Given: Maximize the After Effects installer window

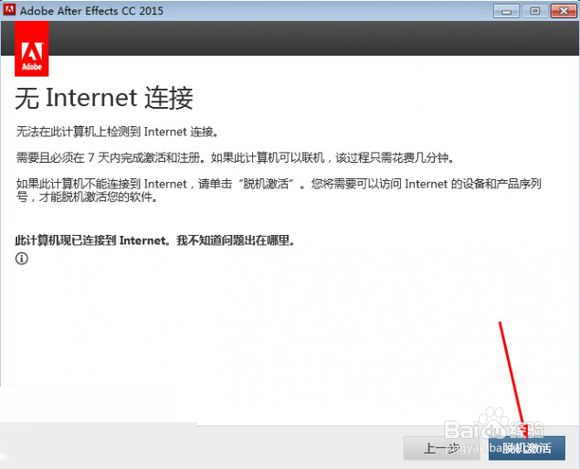Looking at the screenshot, I should 535,11.
